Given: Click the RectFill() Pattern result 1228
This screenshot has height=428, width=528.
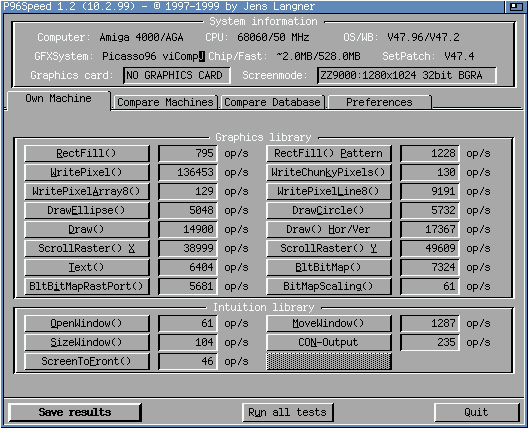Looking at the screenshot, I should click(x=430, y=154).
